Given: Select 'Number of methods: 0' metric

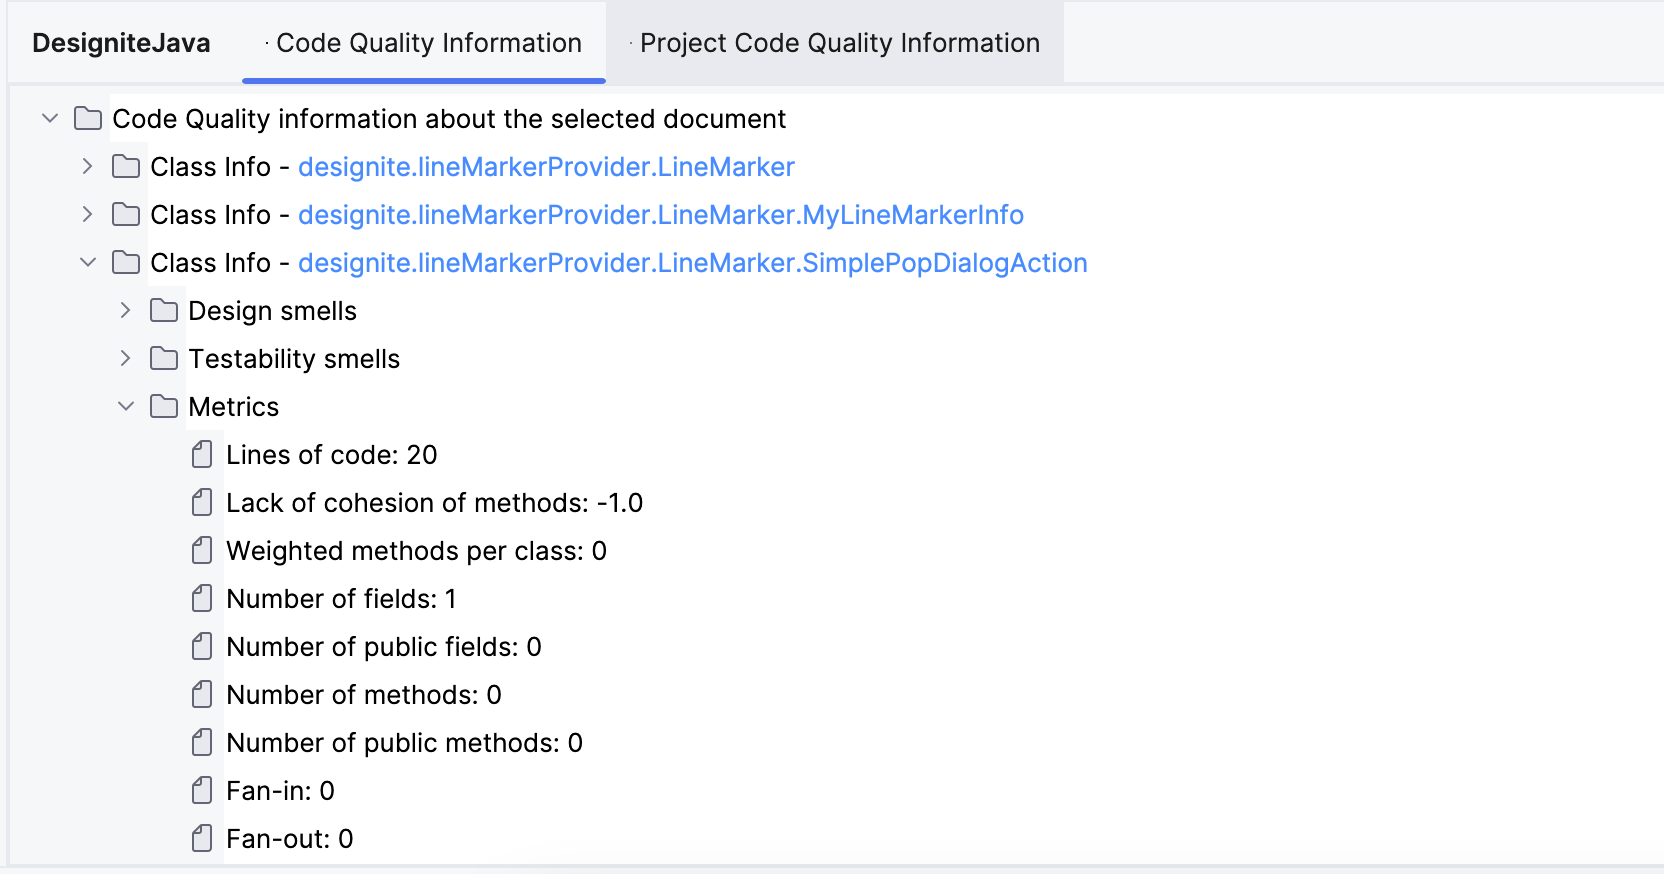Looking at the screenshot, I should point(364,695).
